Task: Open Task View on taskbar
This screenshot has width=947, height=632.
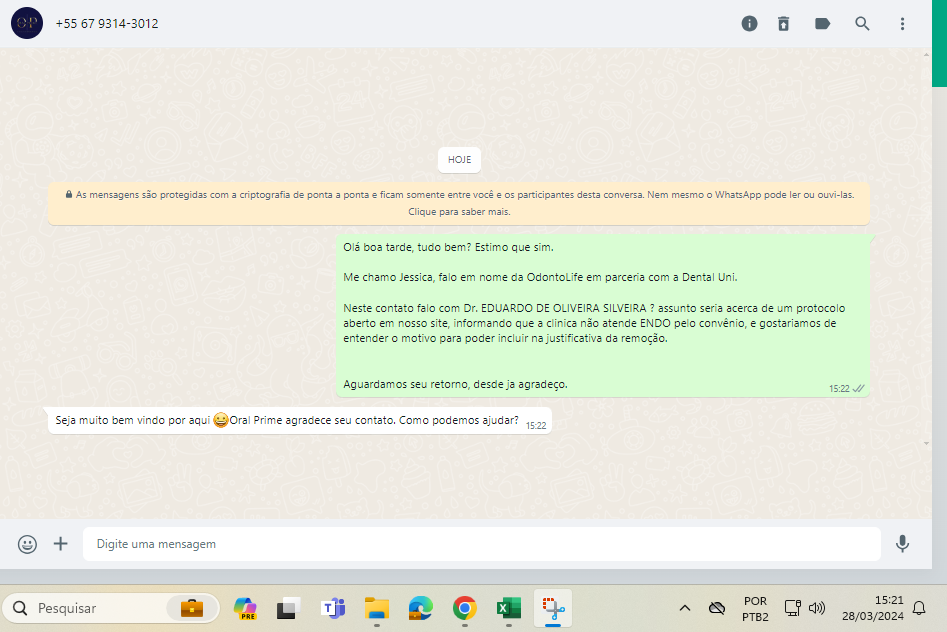Action: [288, 608]
